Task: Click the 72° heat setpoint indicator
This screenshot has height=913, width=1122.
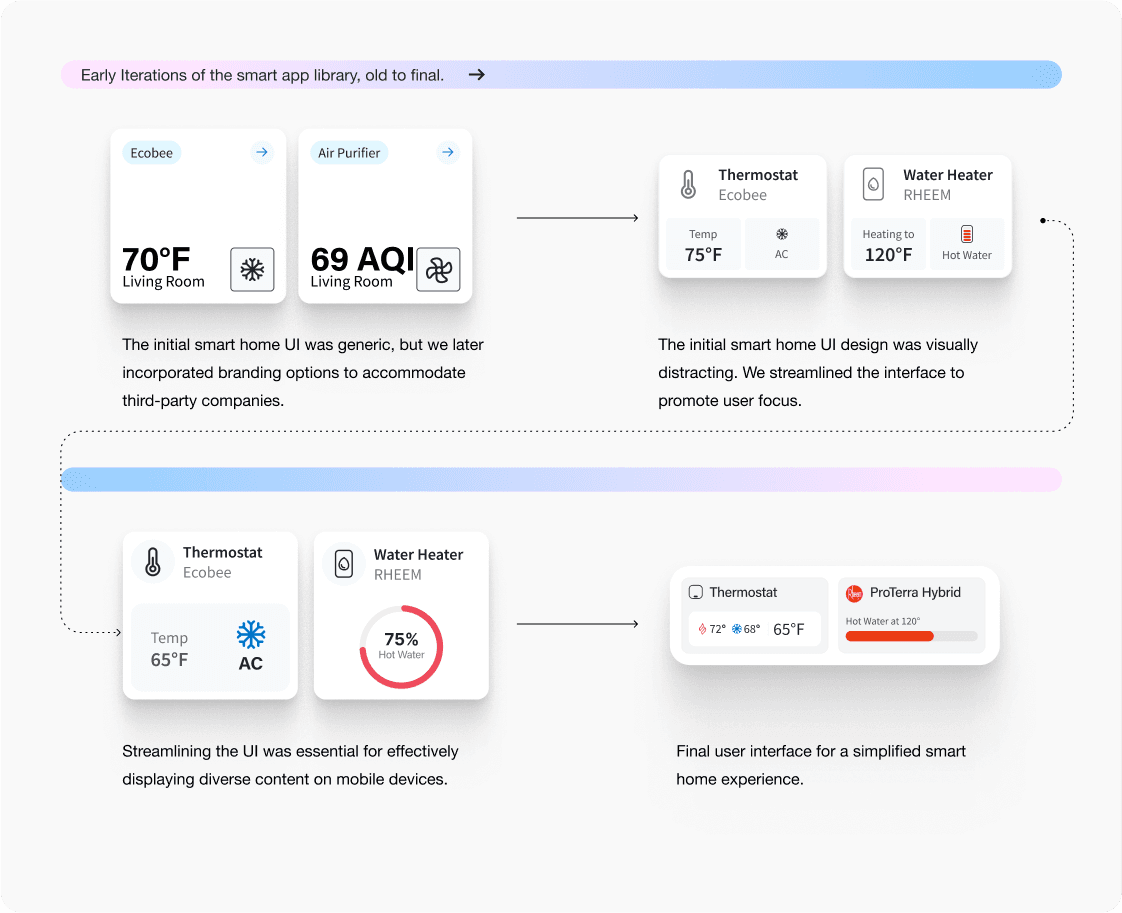Action: [x=712, y=630]
